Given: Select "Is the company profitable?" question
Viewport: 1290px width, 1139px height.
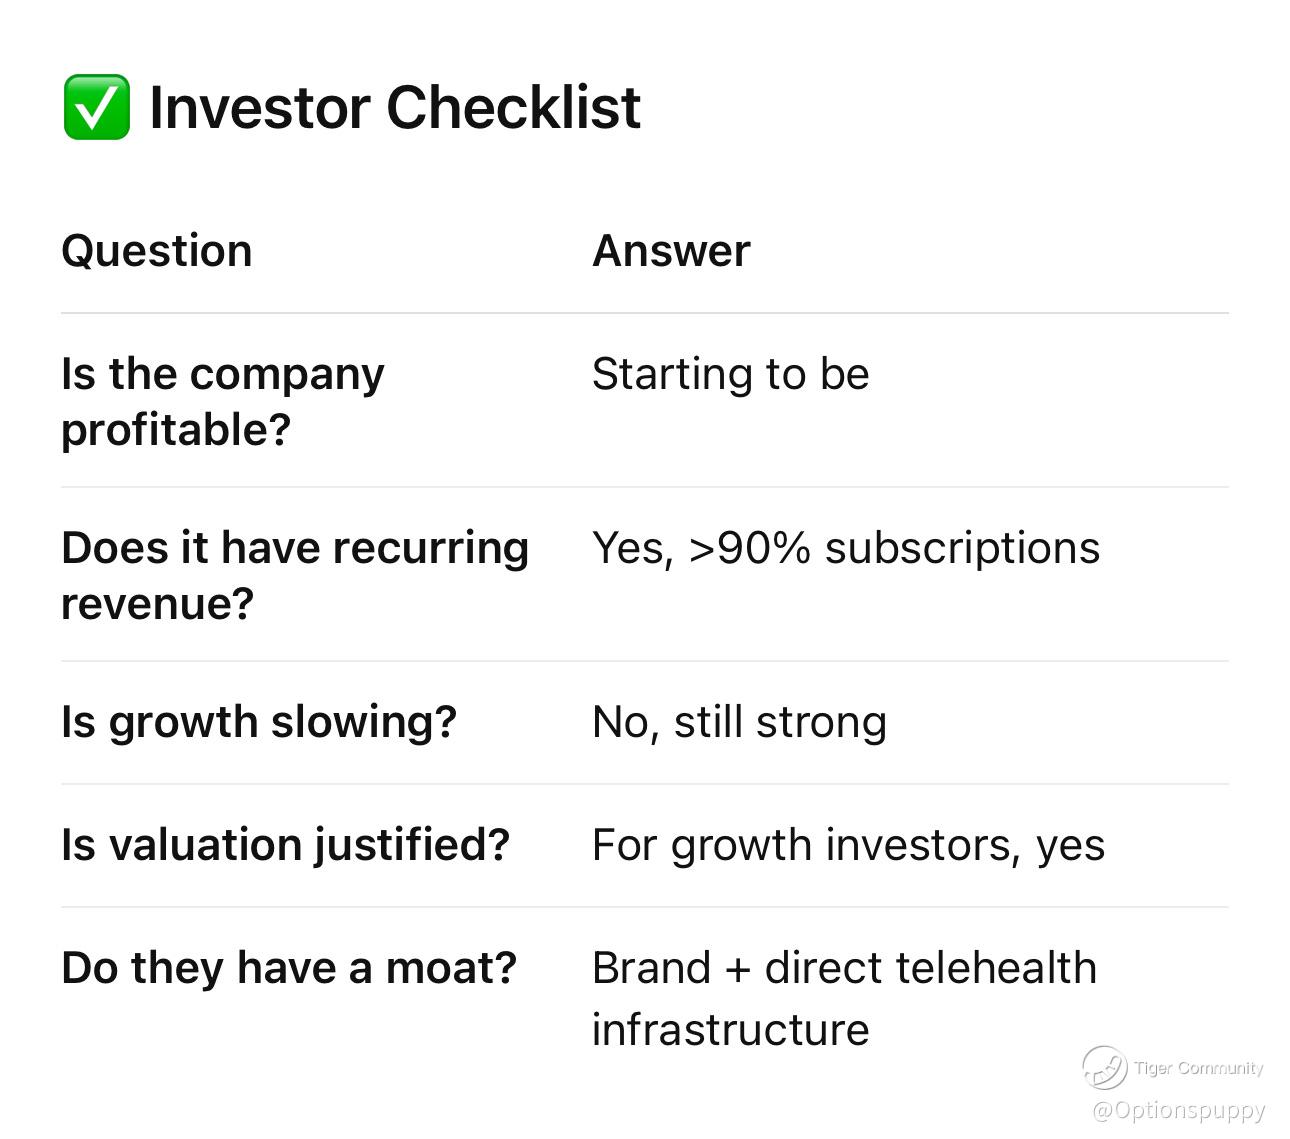Looking at the screenshot, I should [x=222, y=401].
